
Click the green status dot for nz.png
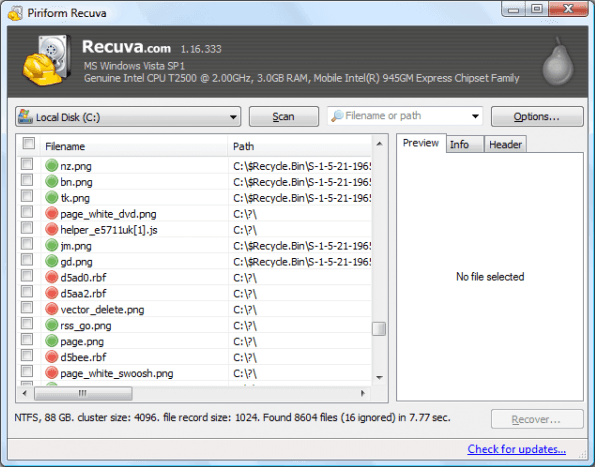[x=52, y=166]
